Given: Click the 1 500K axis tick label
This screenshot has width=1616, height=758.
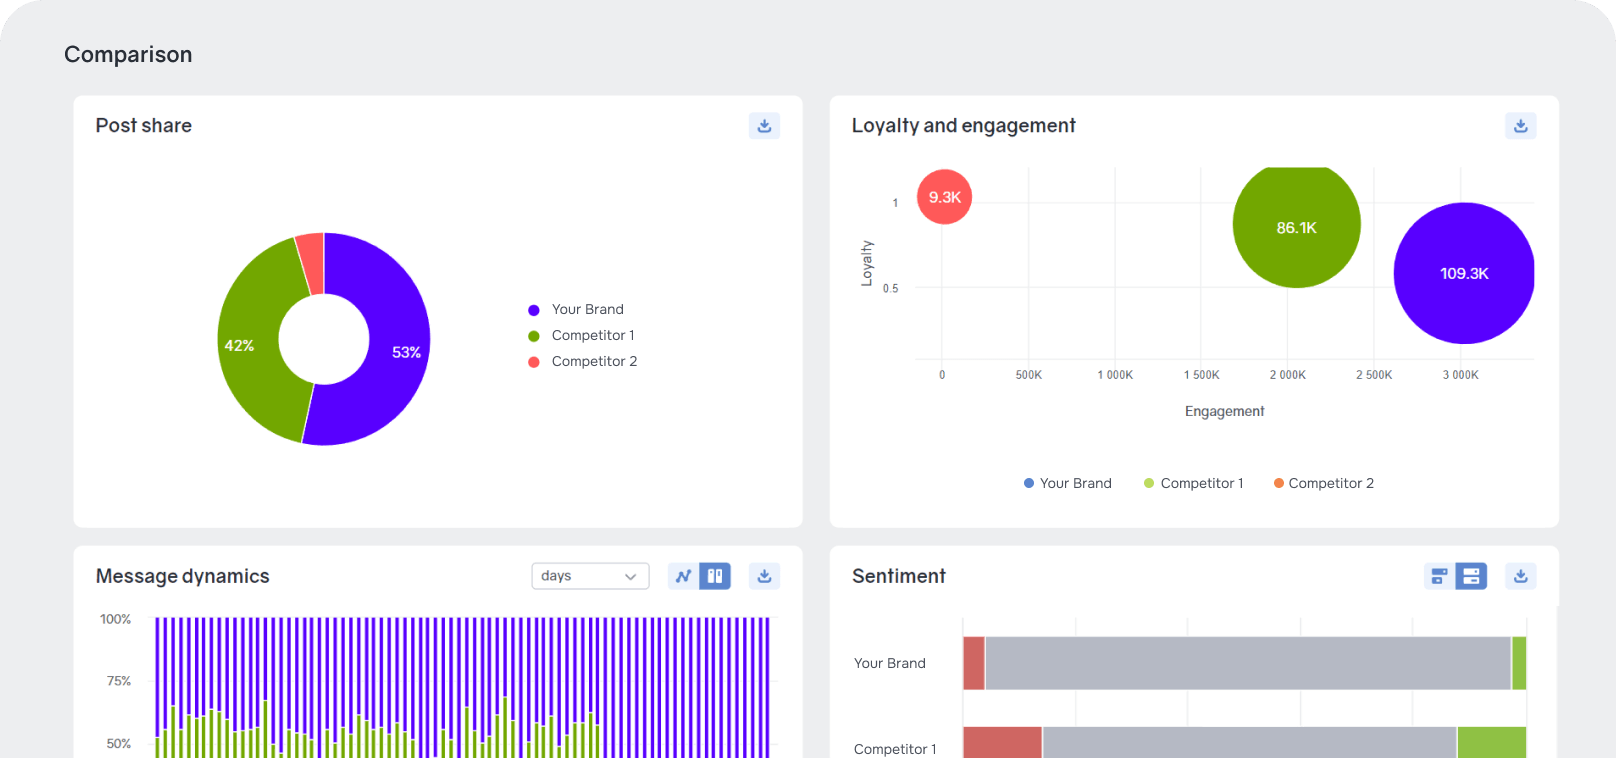Looking at the screenshot, I should [1201, 375].
